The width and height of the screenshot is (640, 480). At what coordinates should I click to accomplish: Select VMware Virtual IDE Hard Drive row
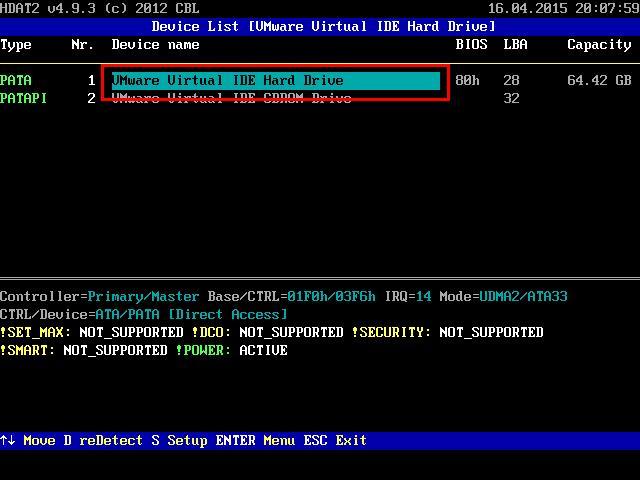pos(276,80)
